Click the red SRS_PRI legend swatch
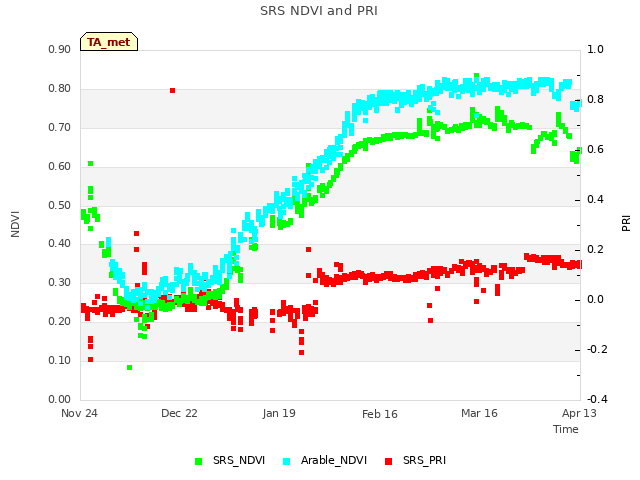The height and width of the screenshot is (480, 640). click(x=389, y=462)
